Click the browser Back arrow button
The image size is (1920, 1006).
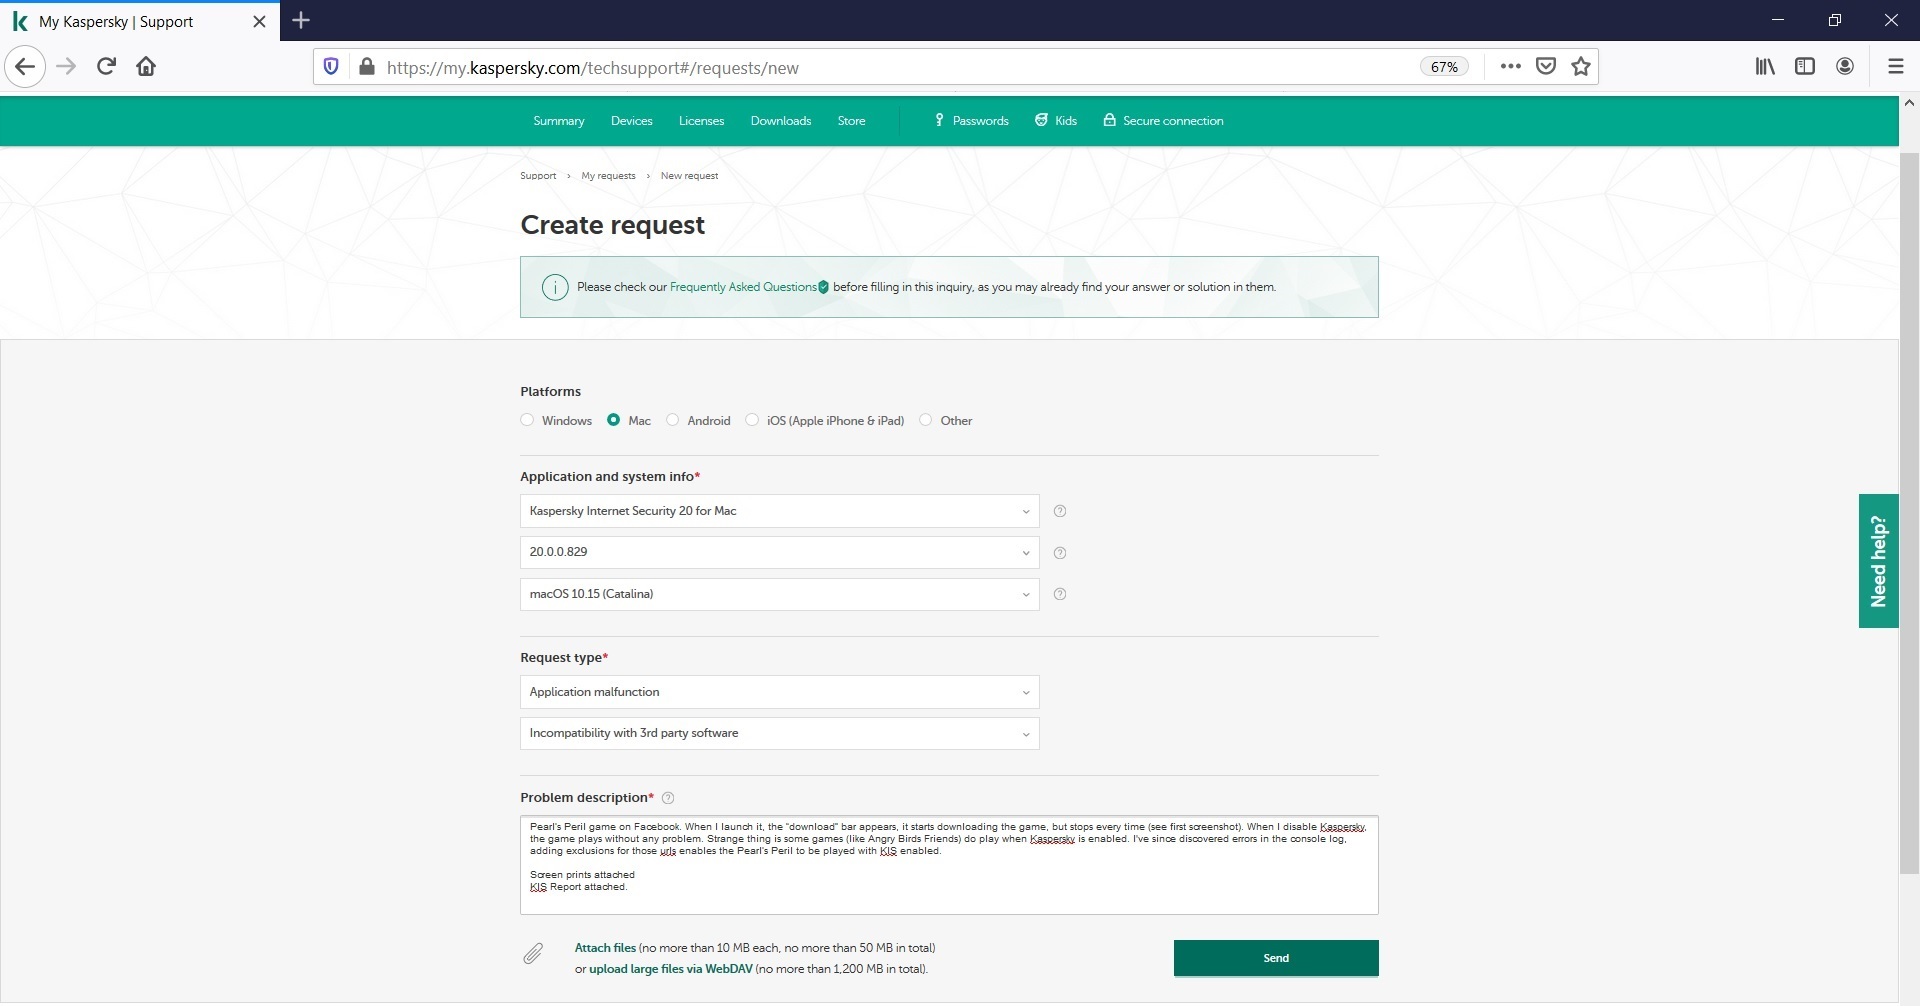click(25, 67)
